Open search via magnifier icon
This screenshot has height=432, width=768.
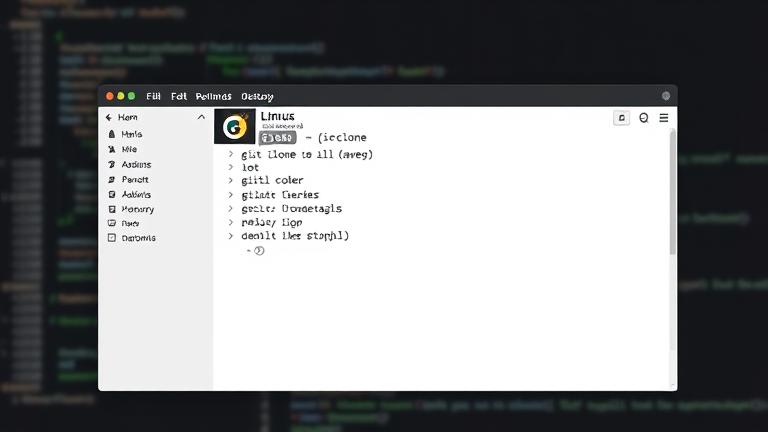(x=644, y=118)
